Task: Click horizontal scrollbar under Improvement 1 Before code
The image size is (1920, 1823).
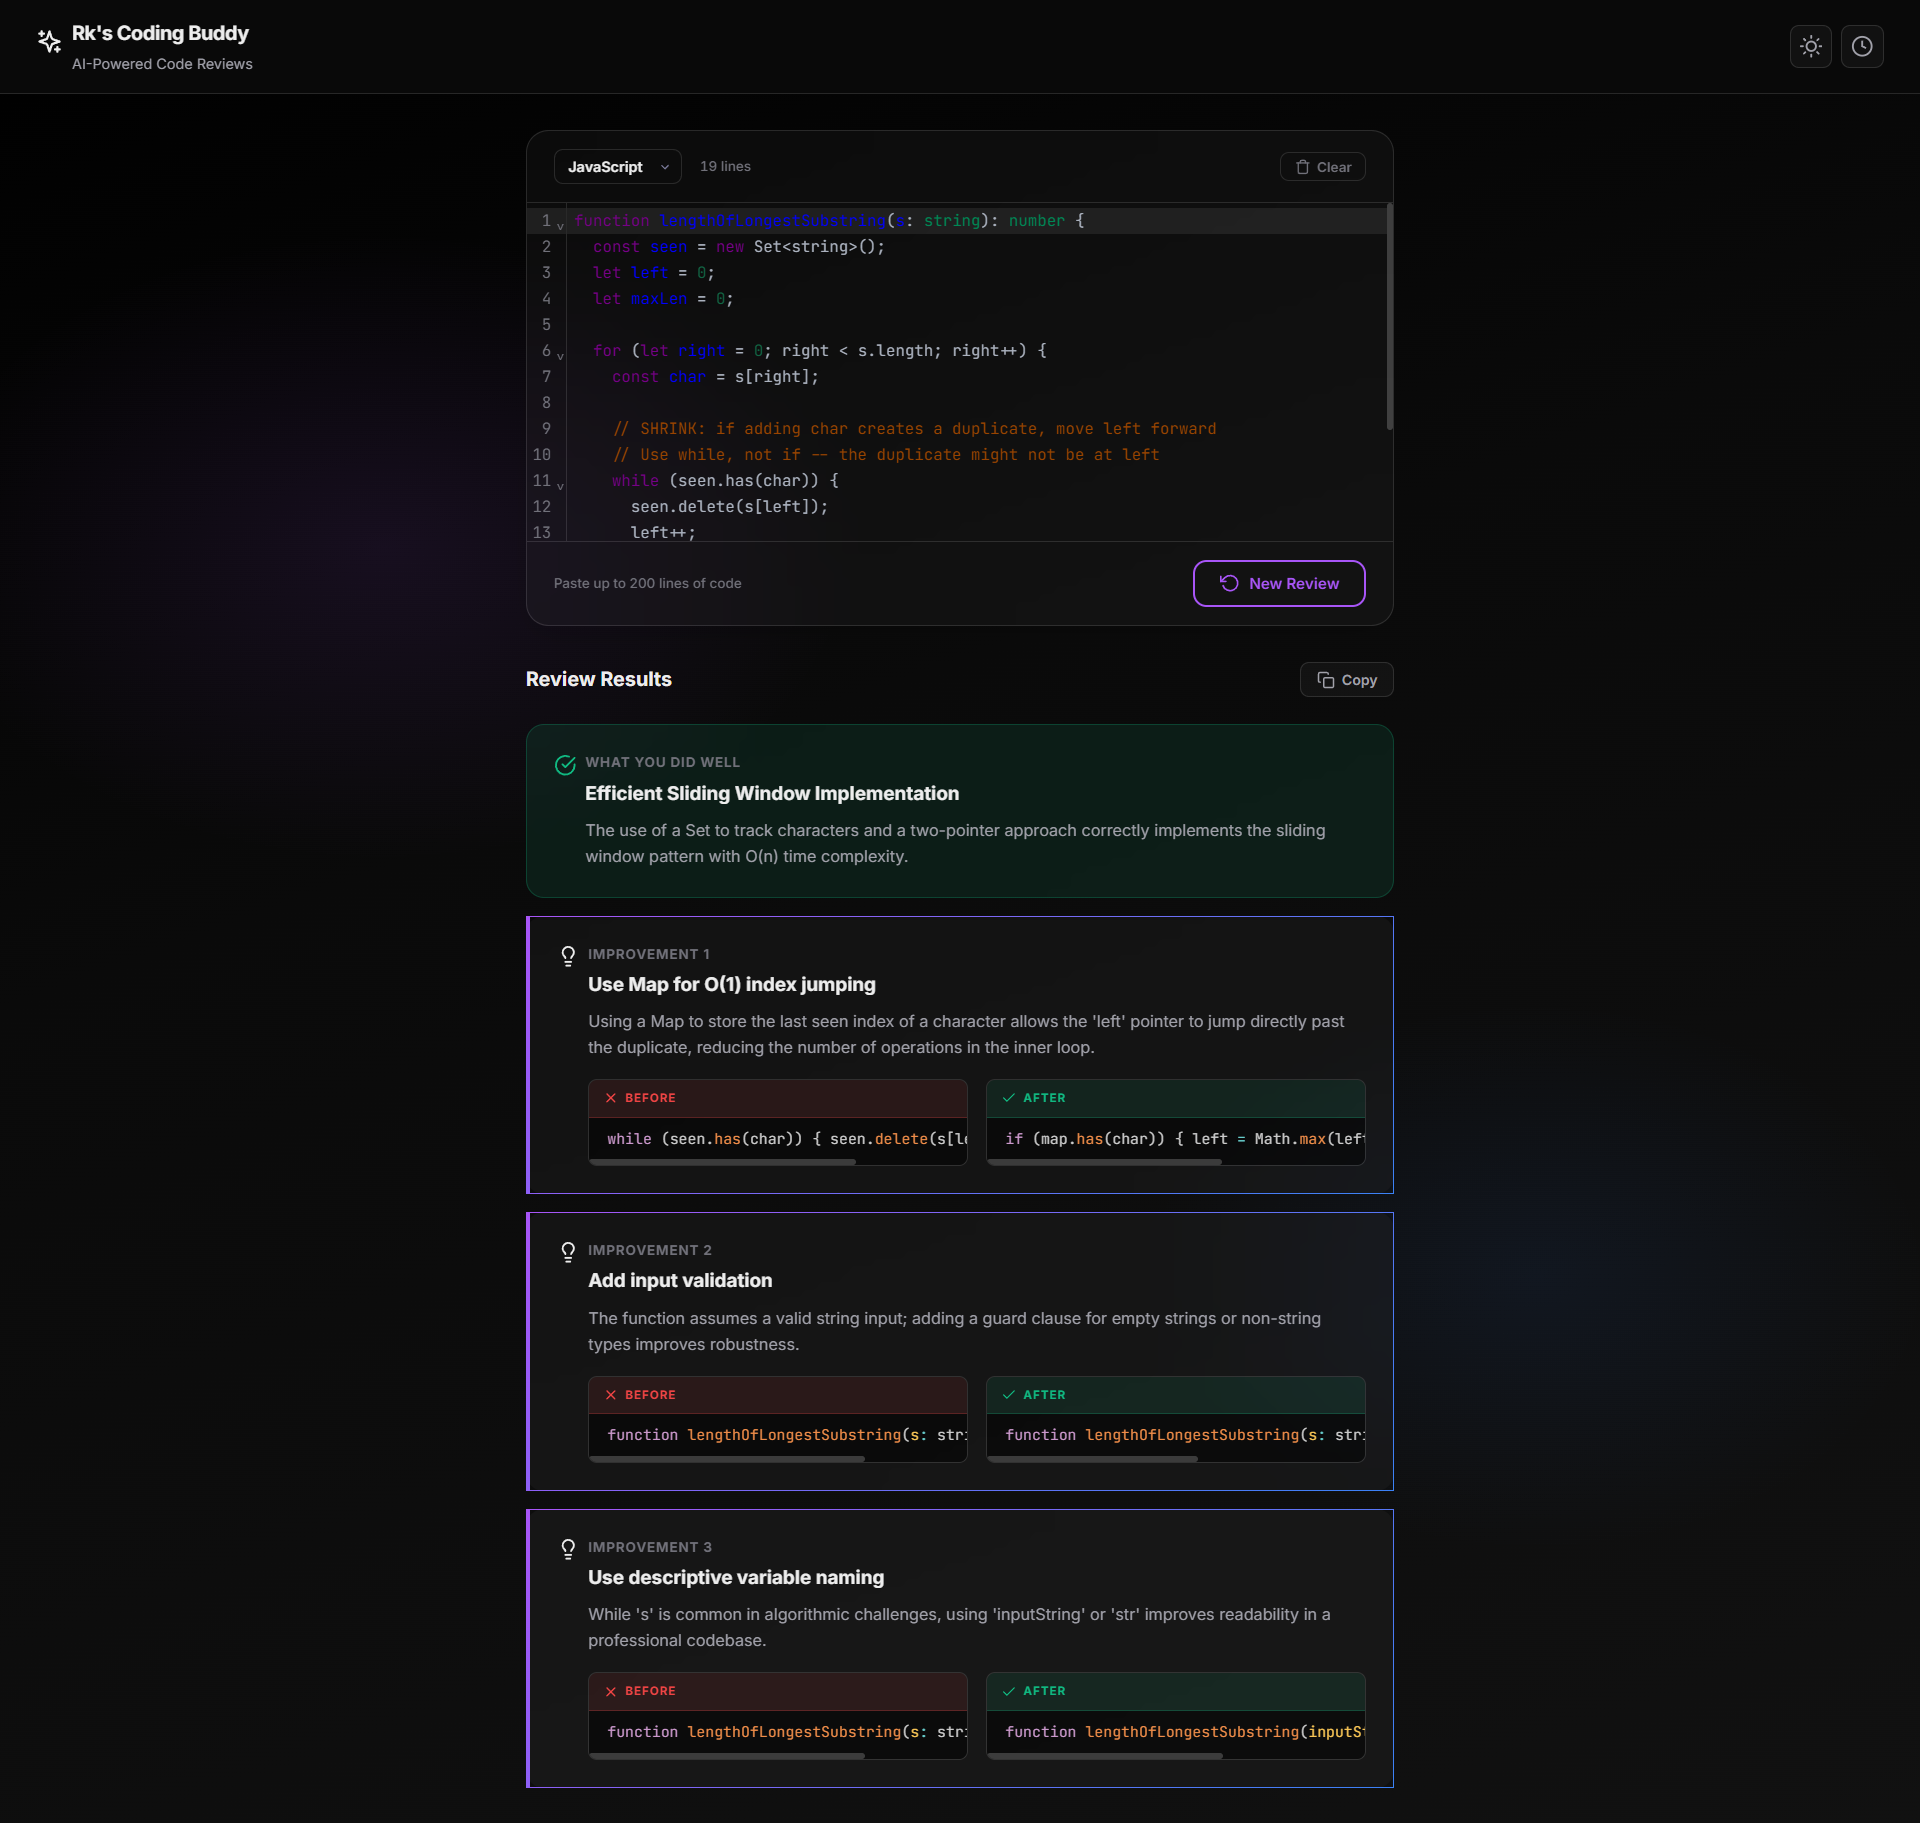Action: point(723,1162)
